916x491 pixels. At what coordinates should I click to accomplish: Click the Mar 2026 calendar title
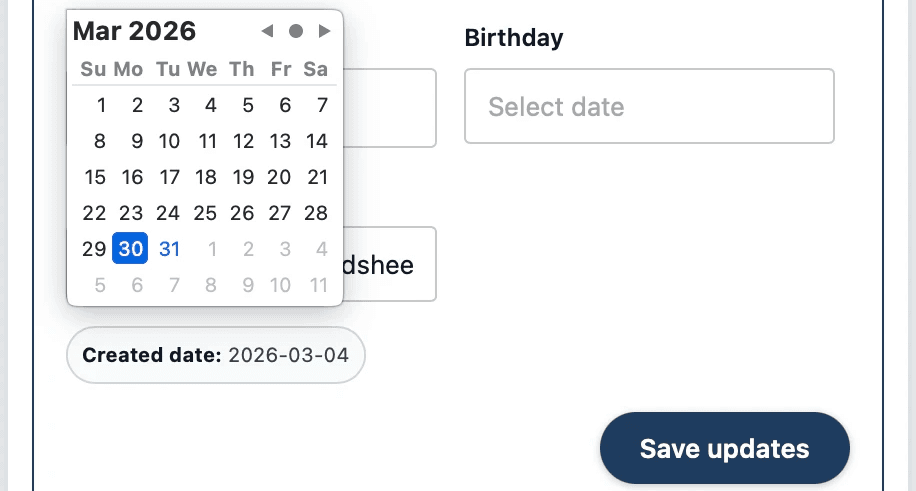(135, 31)
